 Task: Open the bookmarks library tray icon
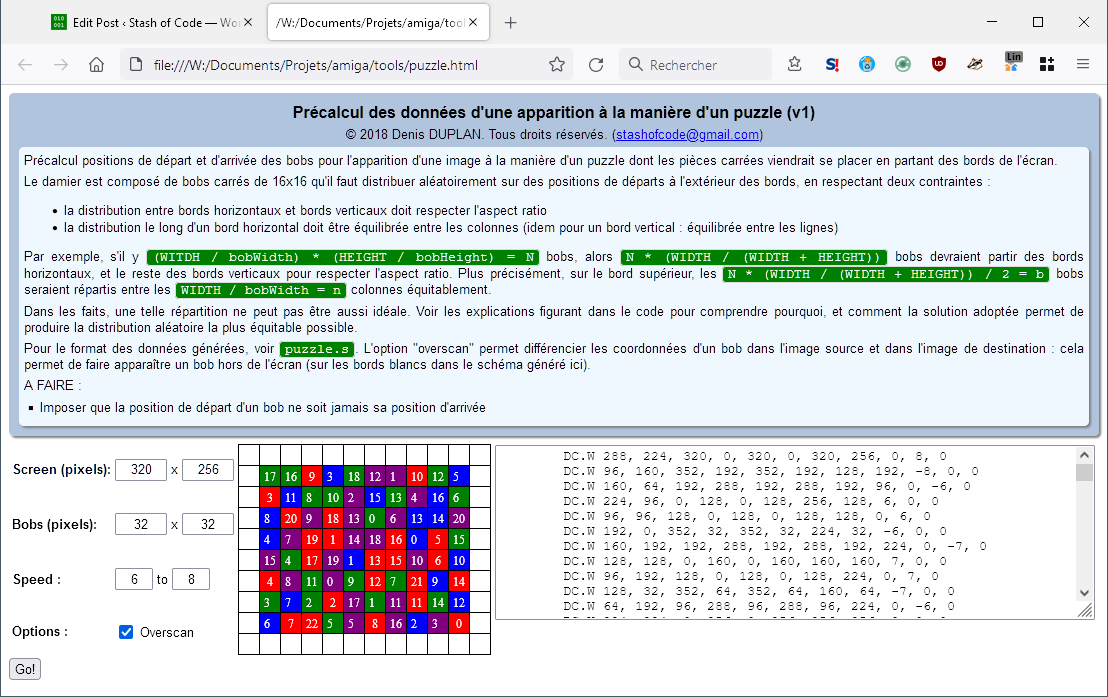[795, 65]
